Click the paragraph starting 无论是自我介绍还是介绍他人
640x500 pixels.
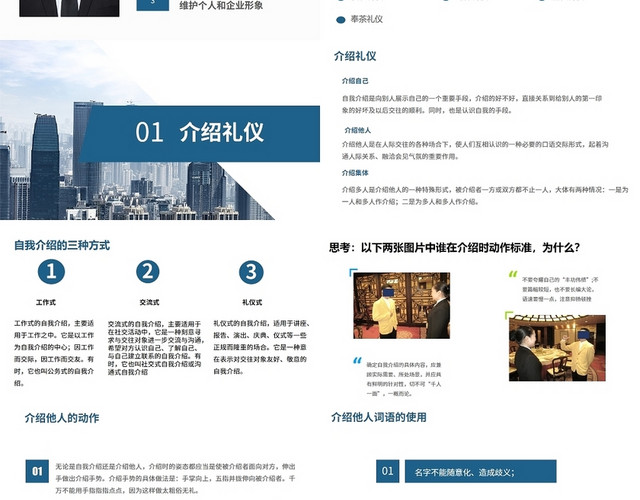176,478
